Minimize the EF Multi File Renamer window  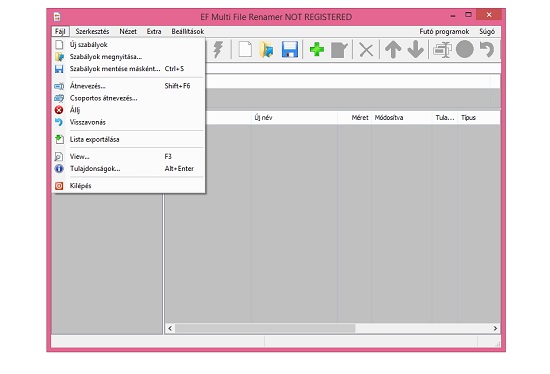(x=453, y=15)
